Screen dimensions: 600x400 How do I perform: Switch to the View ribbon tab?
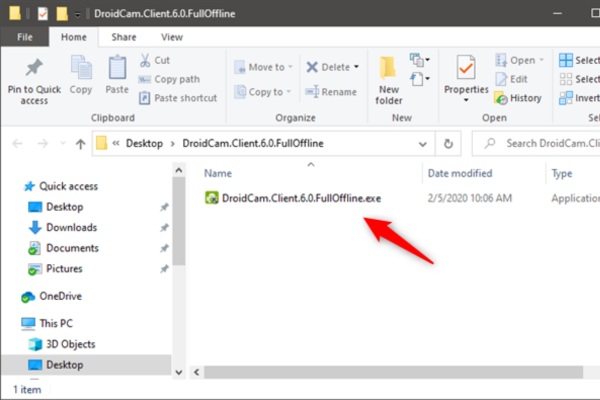172,37
